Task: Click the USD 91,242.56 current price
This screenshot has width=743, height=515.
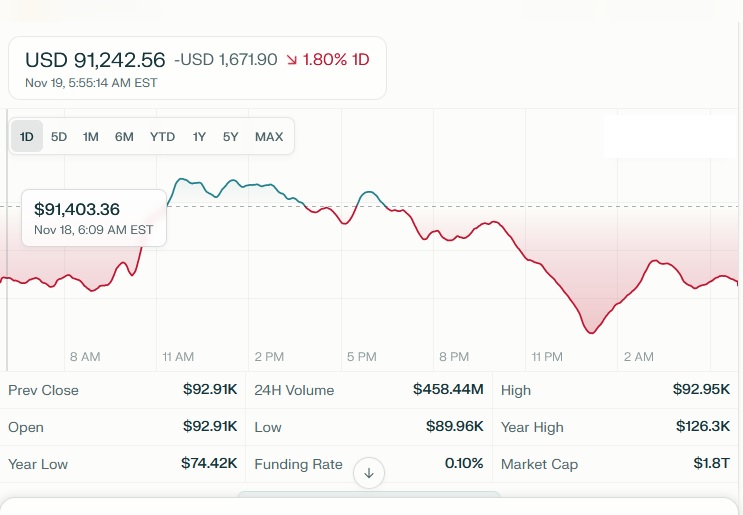Action: tap(95, 60)
